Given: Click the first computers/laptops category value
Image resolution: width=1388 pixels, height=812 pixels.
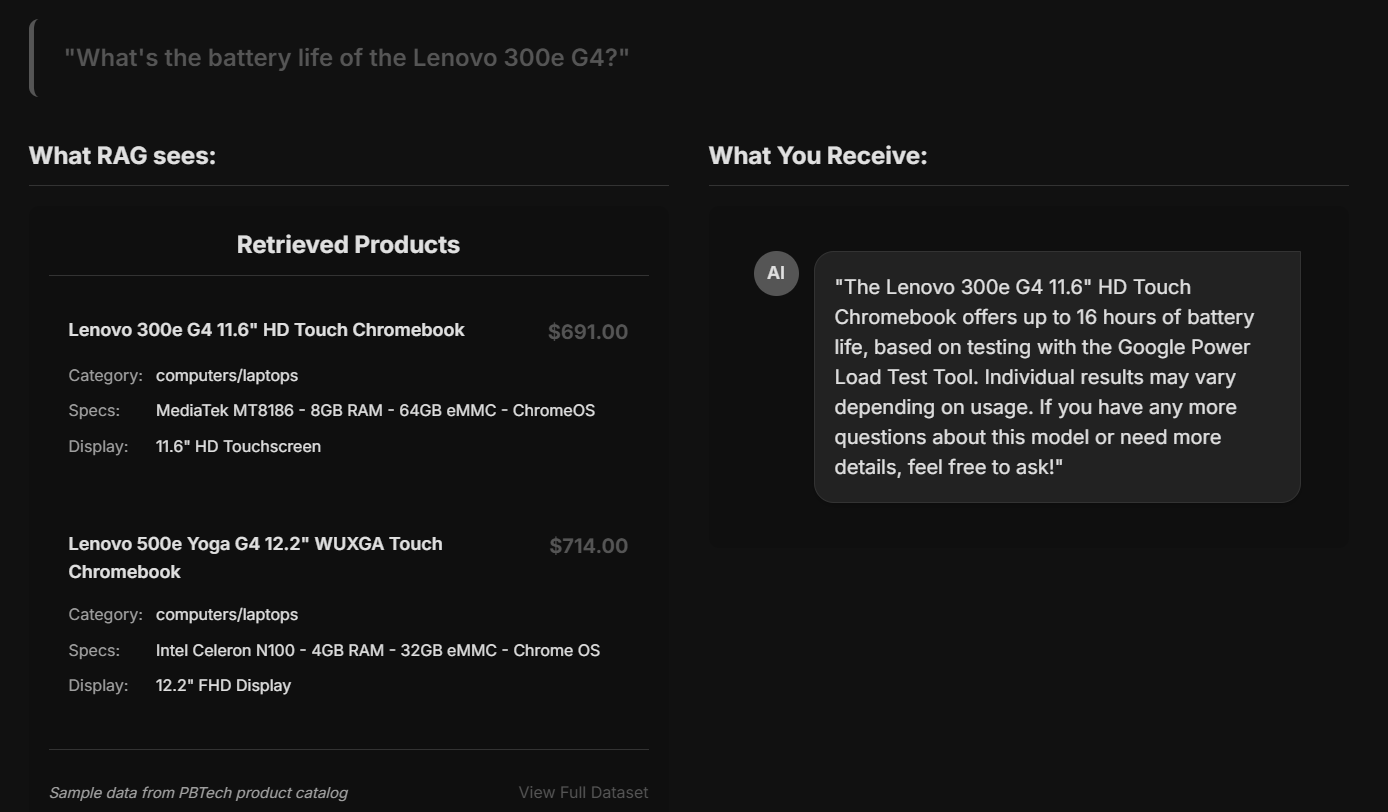Looking at the screenshot, I should [227, 376].
